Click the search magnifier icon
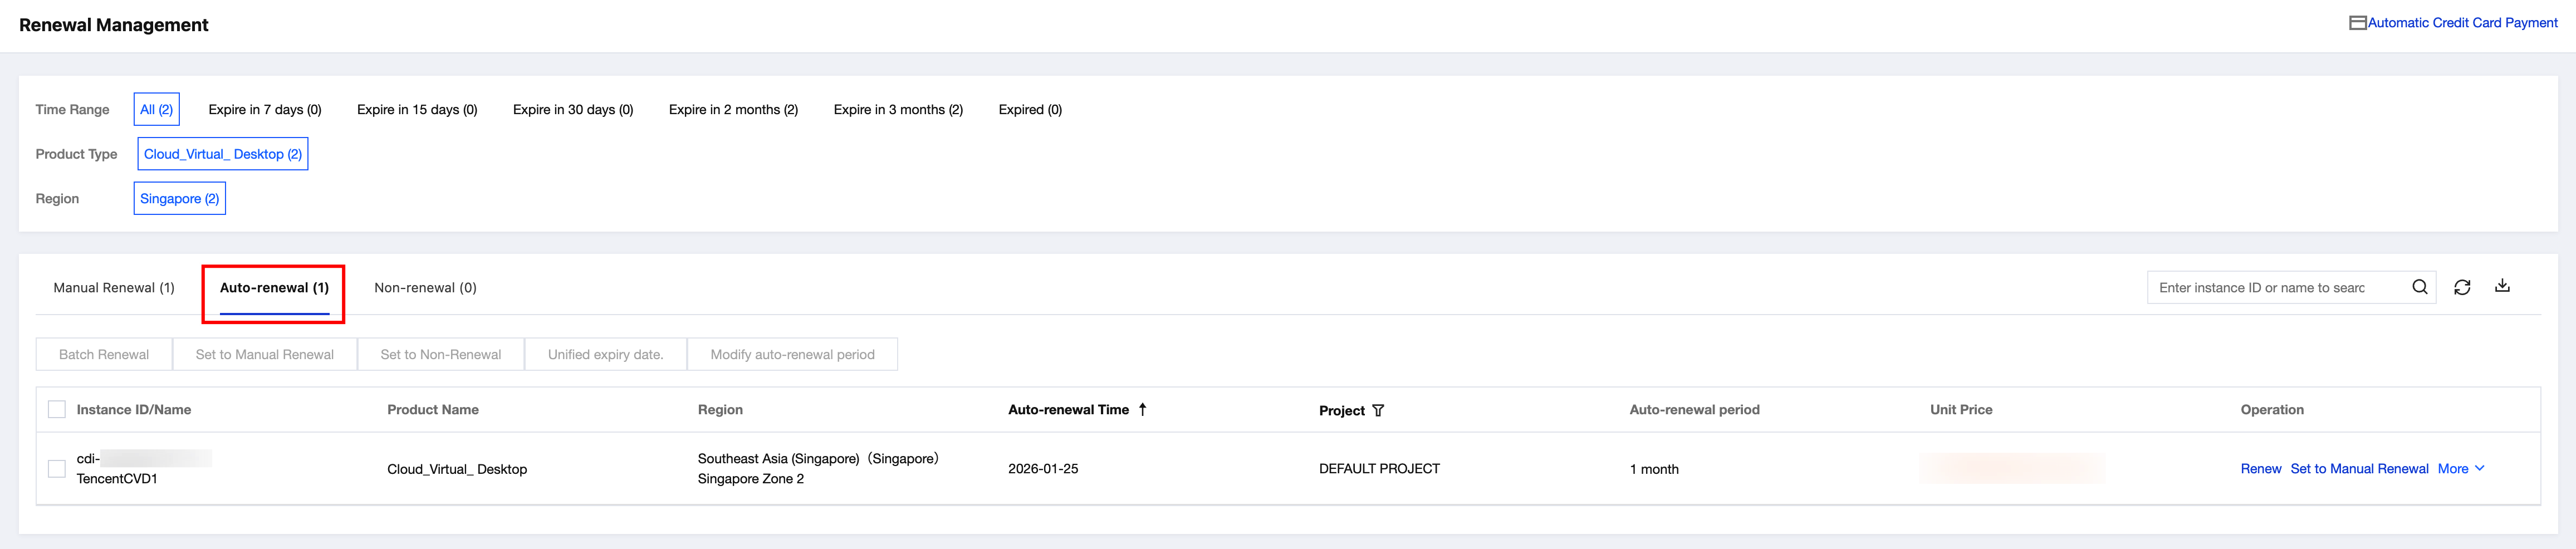This screenshot has height=549, width=2576. (2419, 287)
